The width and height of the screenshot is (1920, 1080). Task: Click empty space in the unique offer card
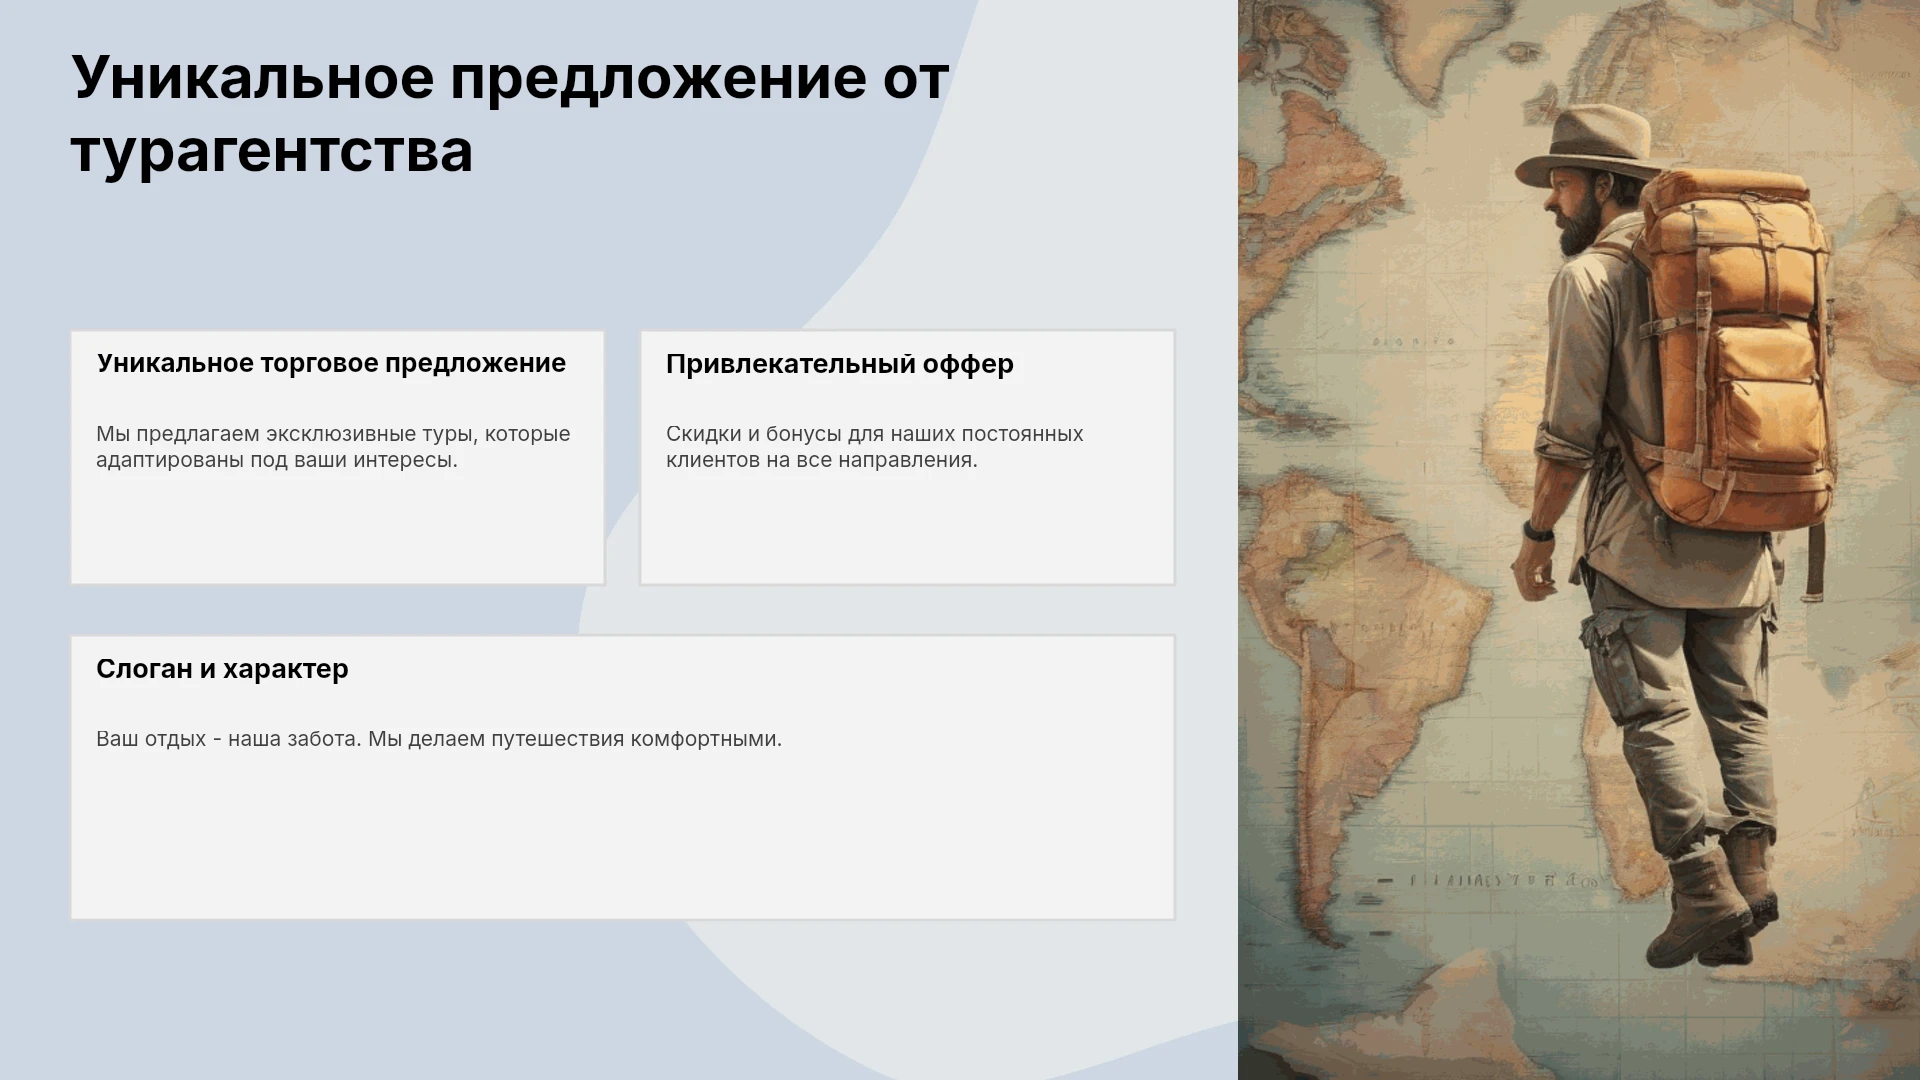[337, 530]
